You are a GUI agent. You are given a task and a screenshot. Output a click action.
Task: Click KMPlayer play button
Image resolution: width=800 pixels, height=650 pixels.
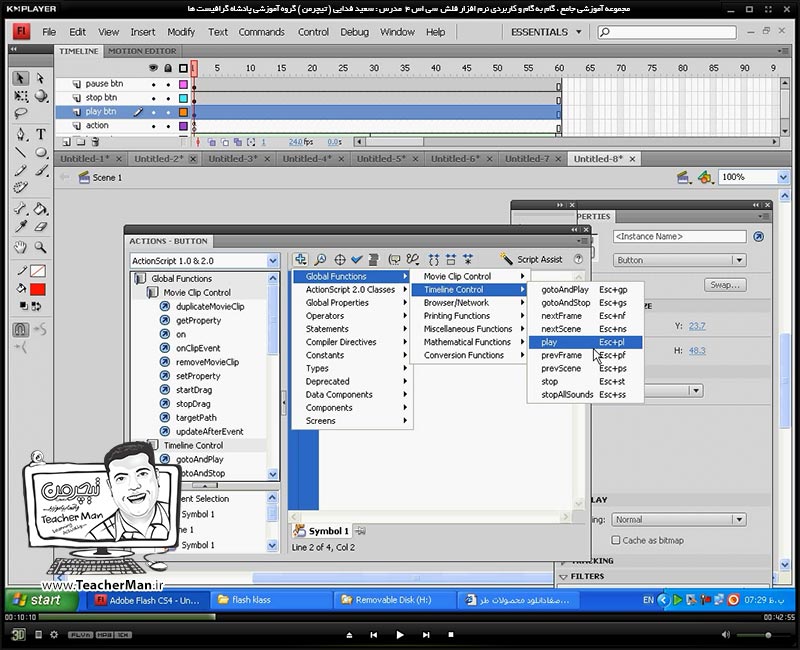pyautogui.click(x=399, y=635)
